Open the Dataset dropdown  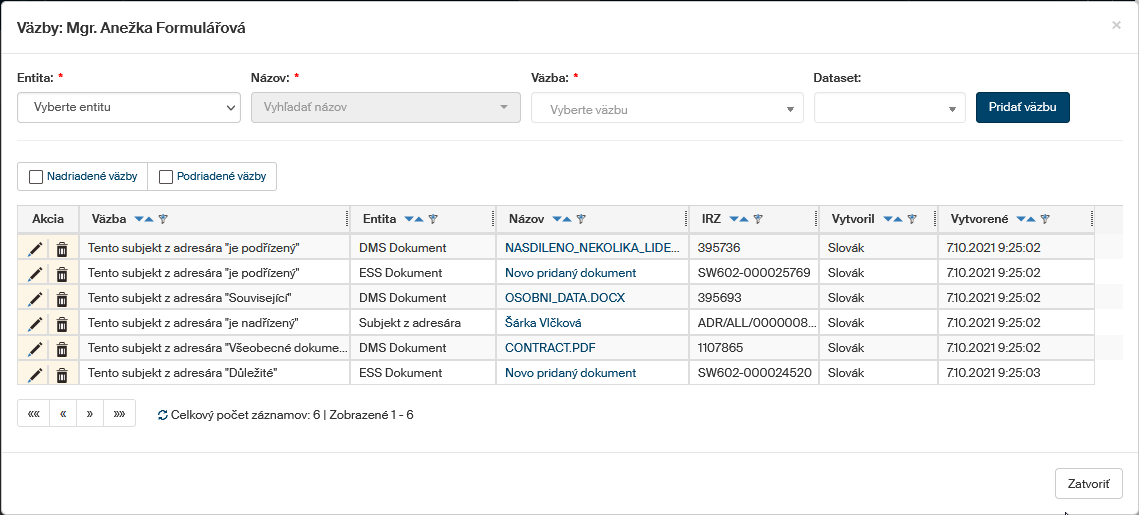[889, 109]
